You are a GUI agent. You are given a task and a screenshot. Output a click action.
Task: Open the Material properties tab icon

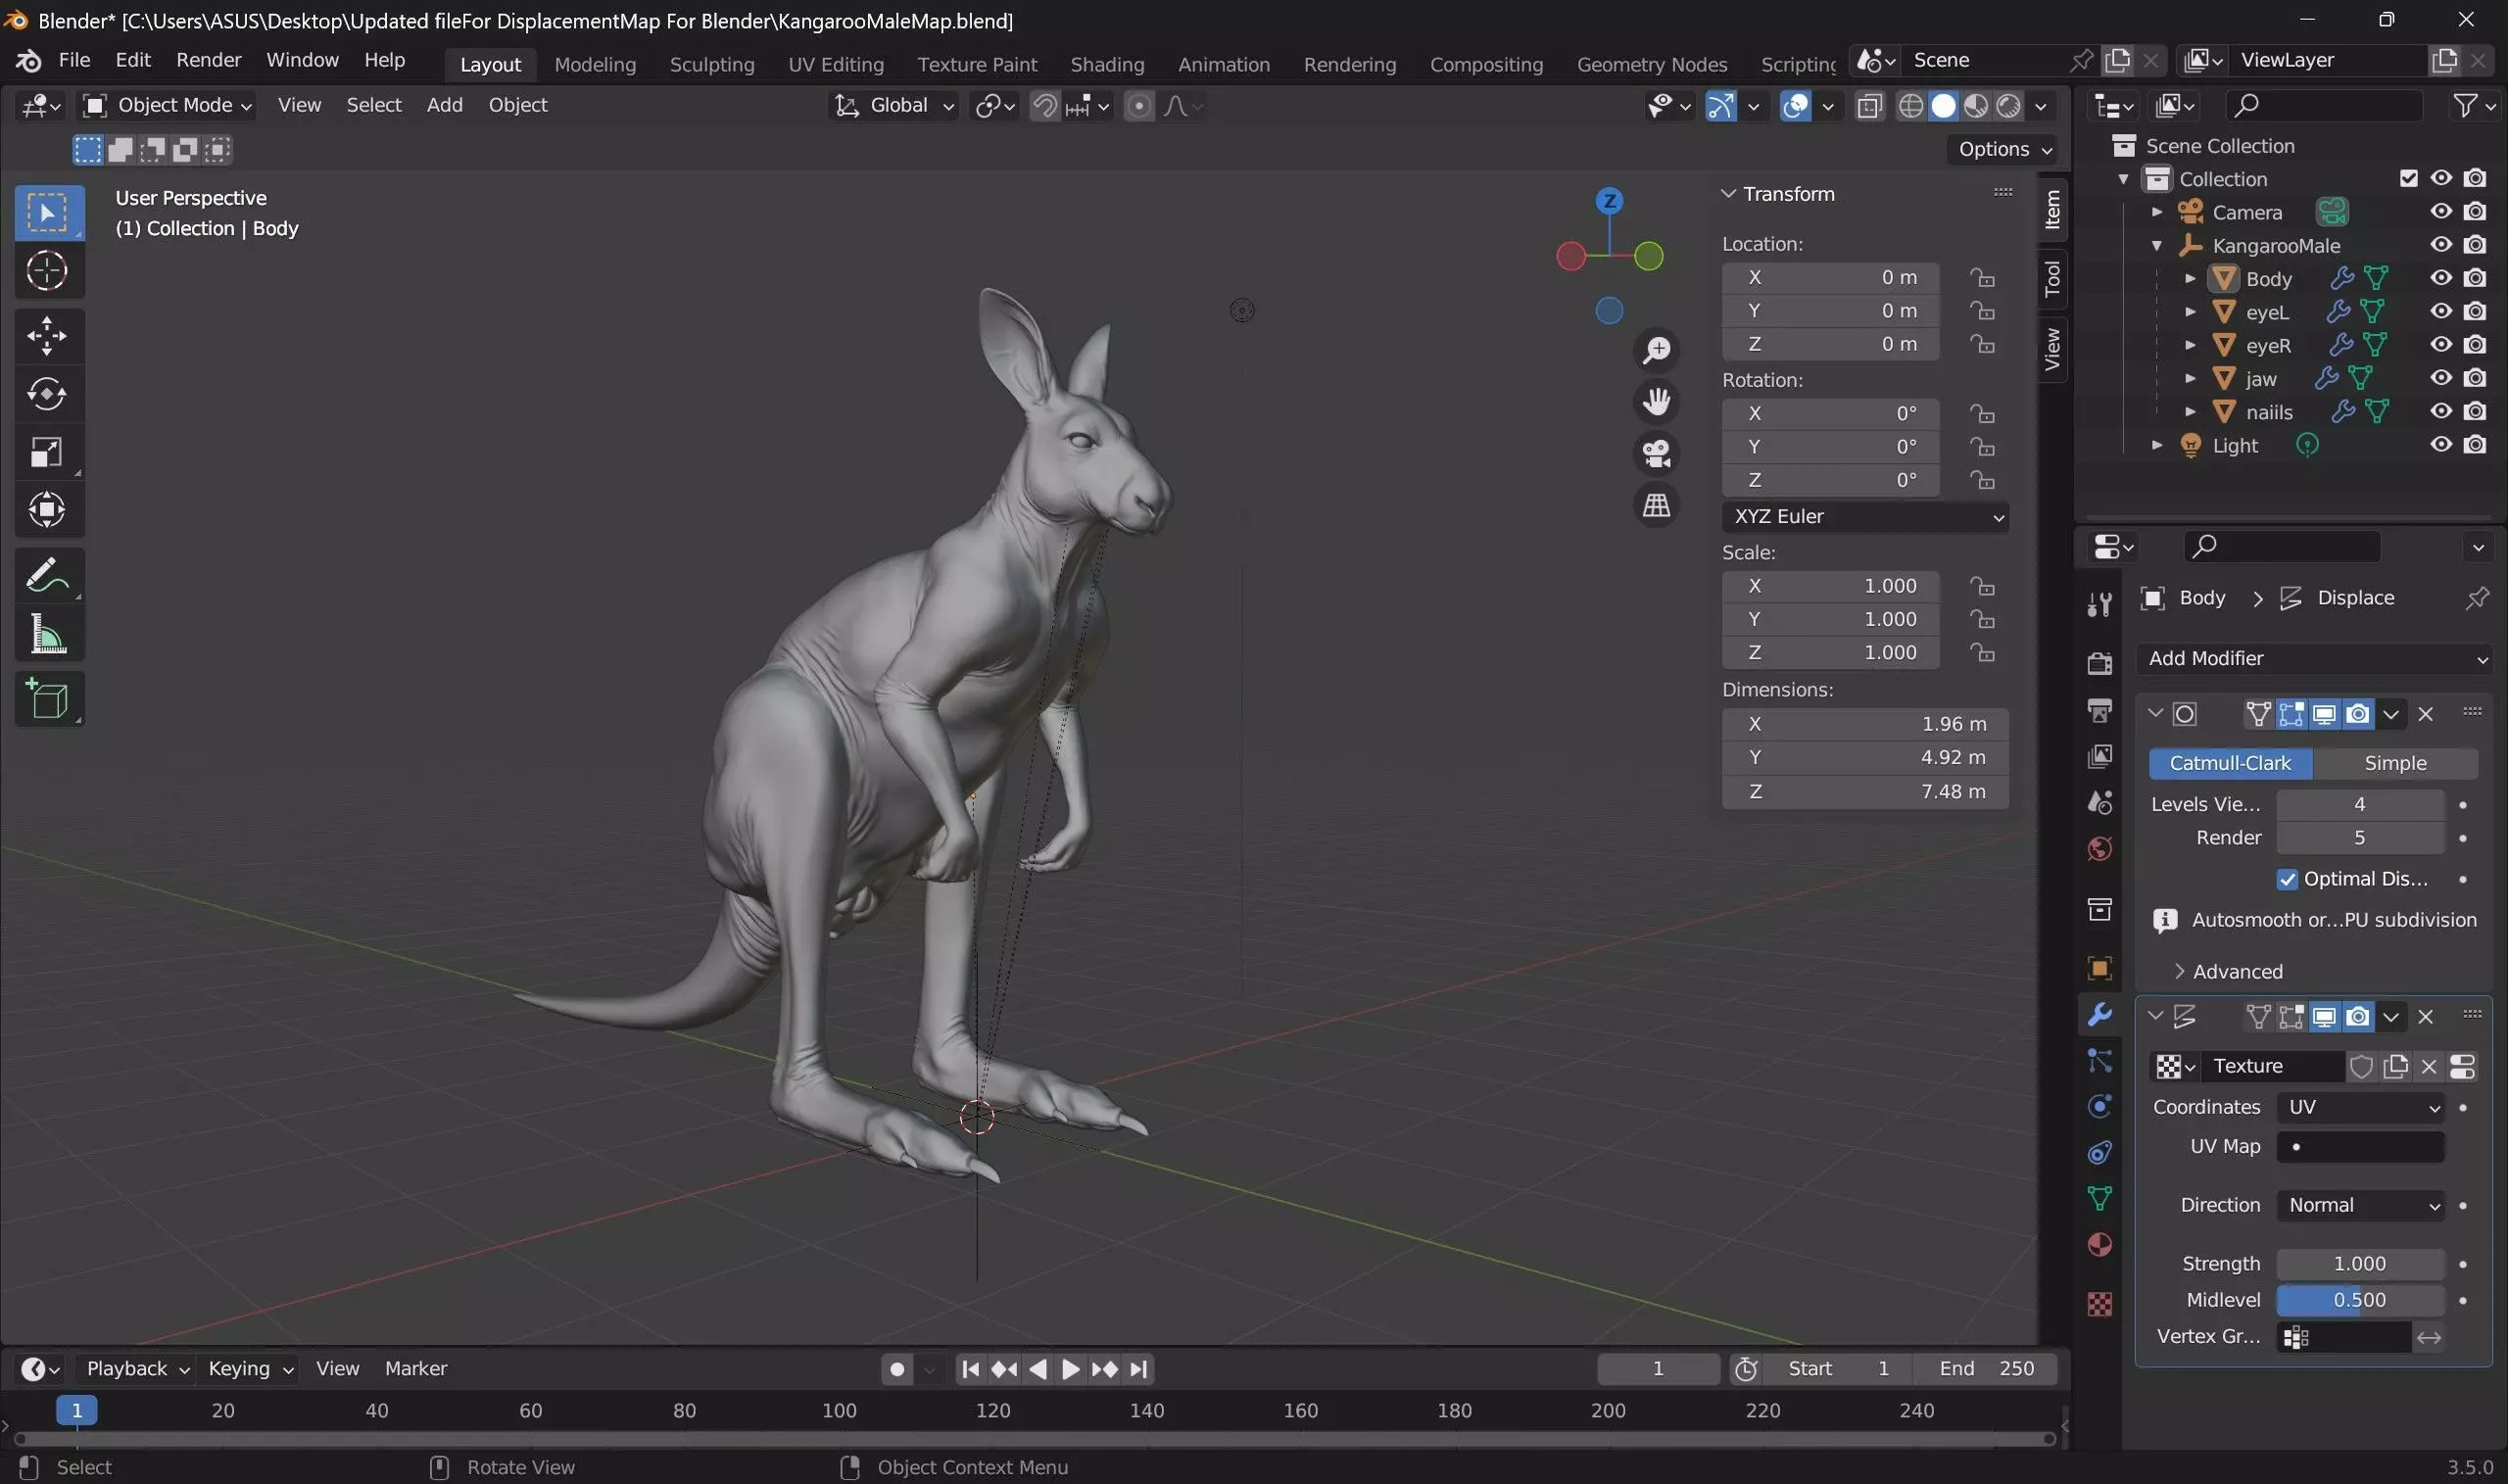2100,1245
